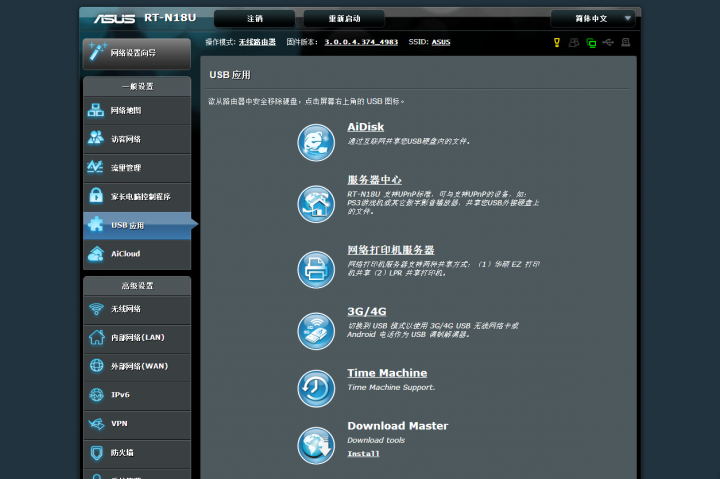The image size is (720, 479).
Task: Click the green network connection status icon
Action: (x=591, y=43)
